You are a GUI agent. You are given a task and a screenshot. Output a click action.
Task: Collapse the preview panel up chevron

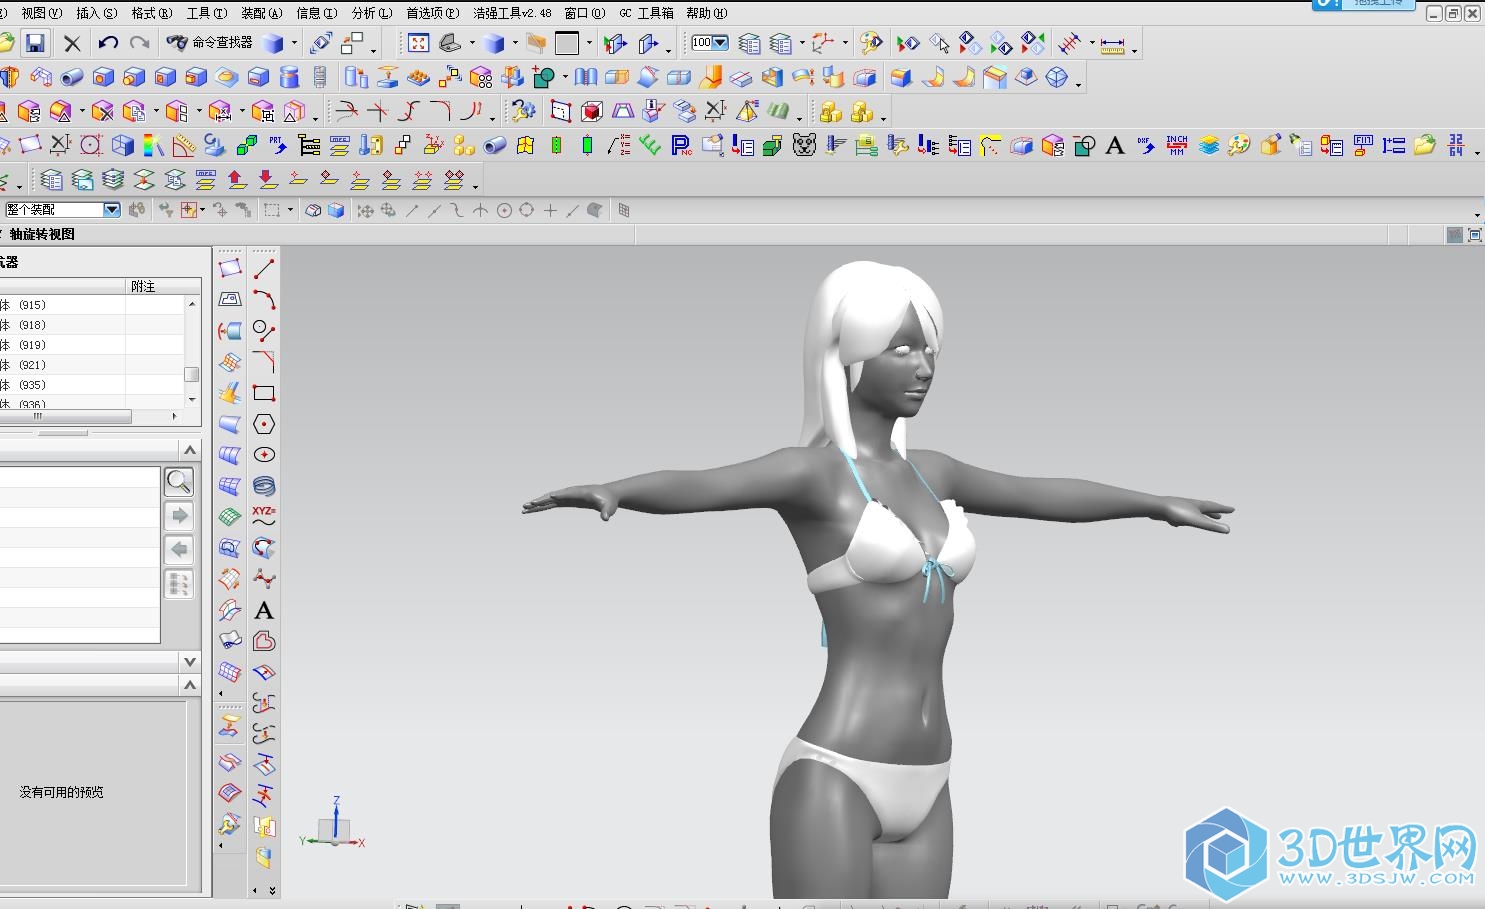pos(190,685)
